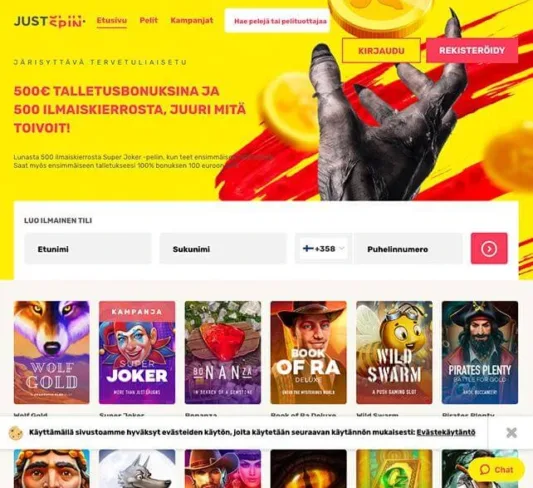Submit registration form with arrow button

click(x=489, y=248)
